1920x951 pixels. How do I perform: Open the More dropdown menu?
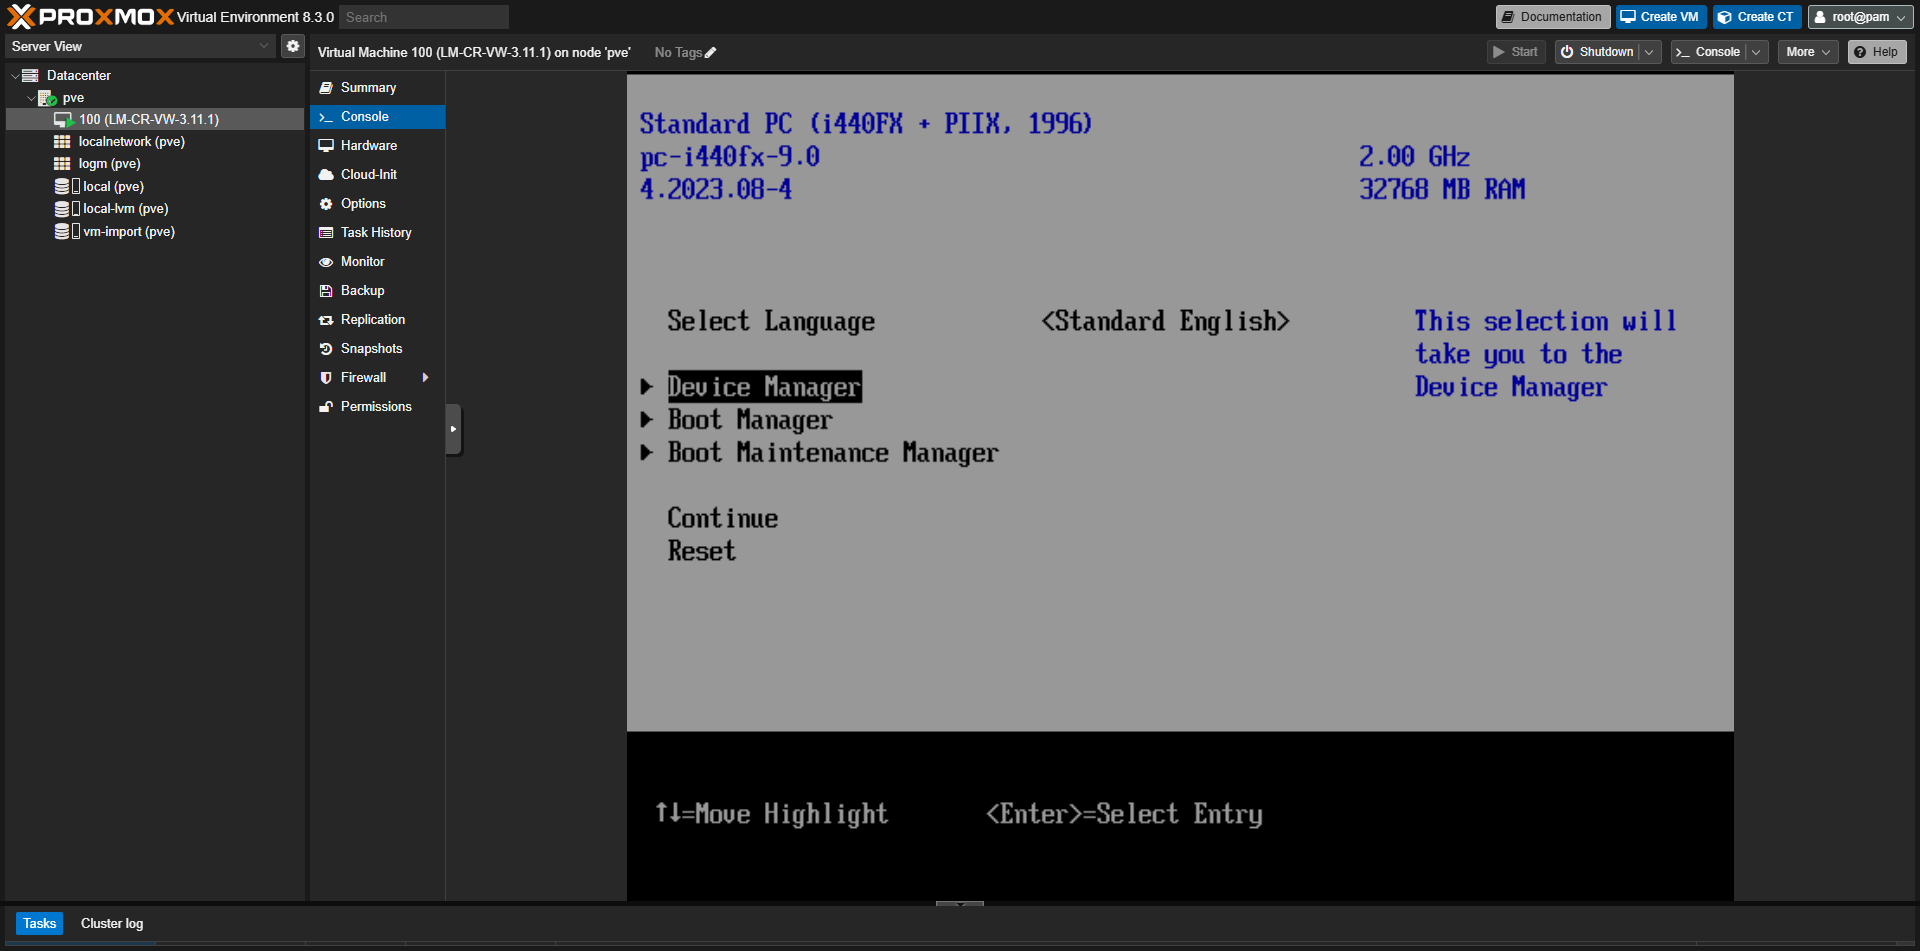tap(1807, 51)
